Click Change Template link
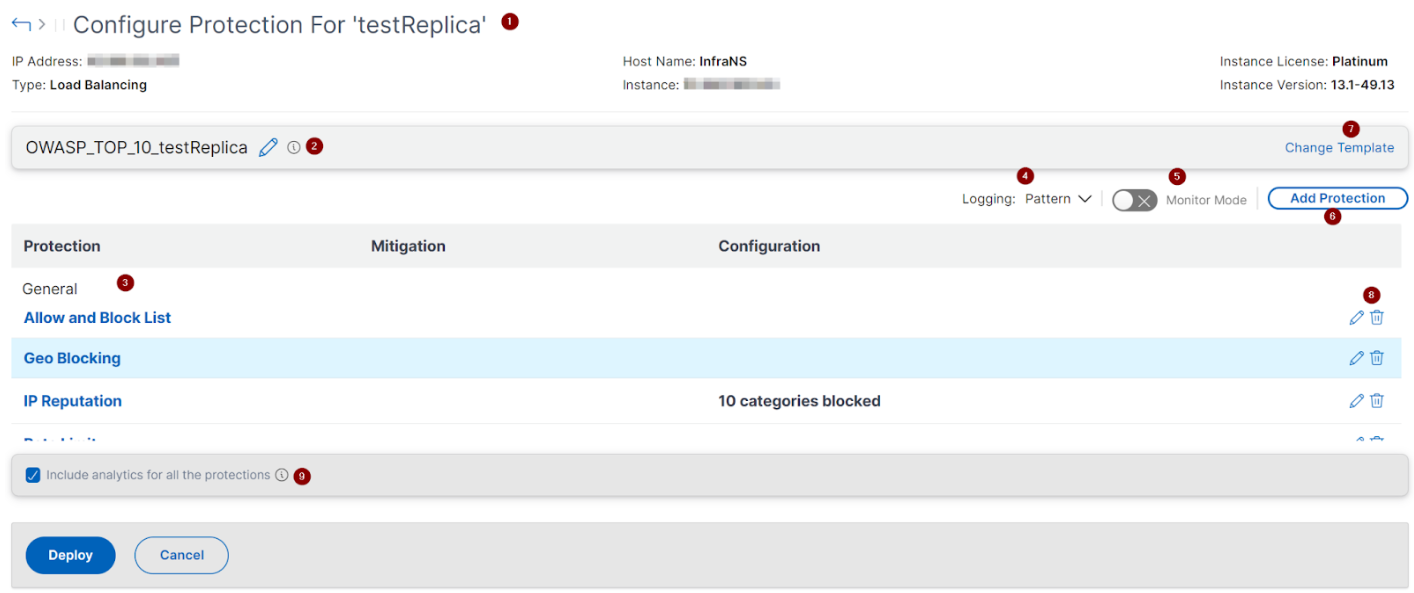The height and width of the screenshot is (593, 1414). click(1339, 148)
